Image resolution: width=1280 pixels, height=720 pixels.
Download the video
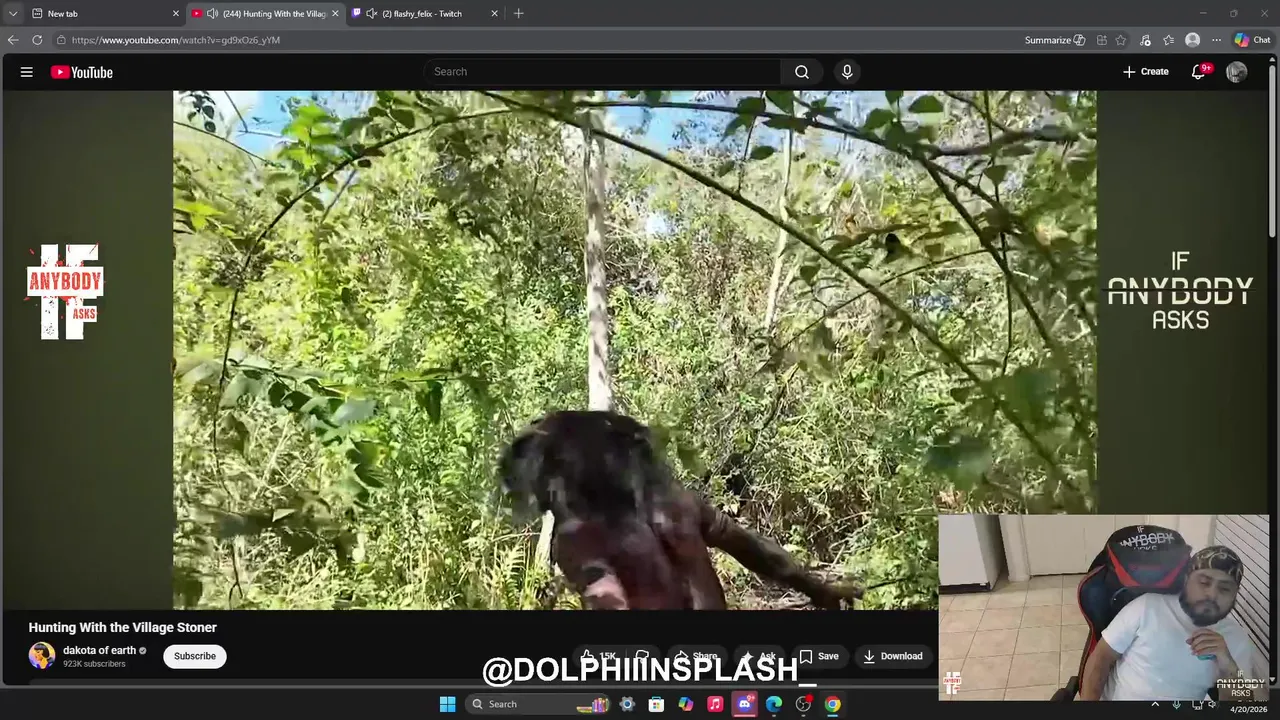coord(892,656)
